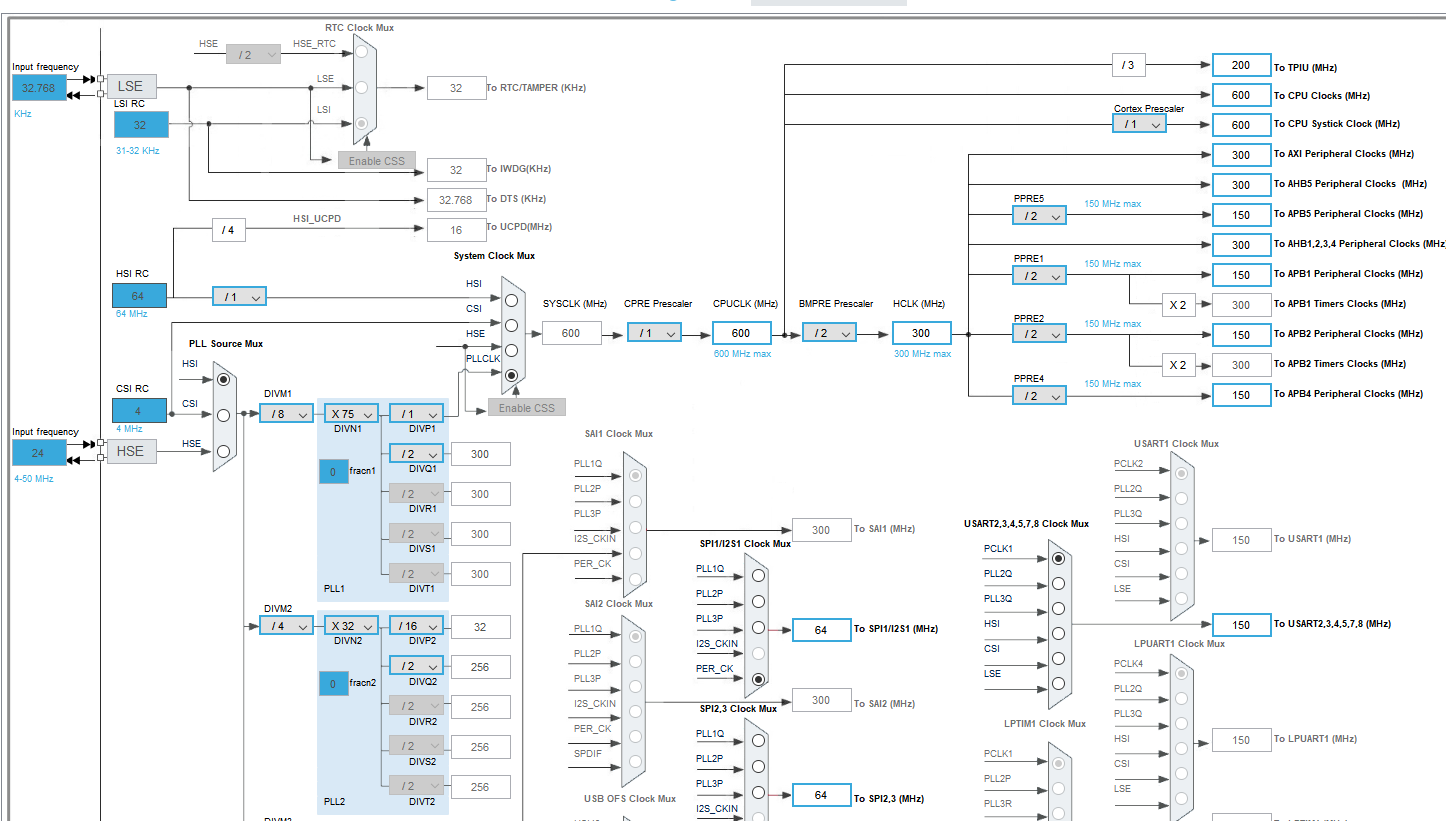This screenshot has height=821, width=1446.
Task: Select PLLCLK in the System Clock Mux
Action: click(x=511, y=375)
